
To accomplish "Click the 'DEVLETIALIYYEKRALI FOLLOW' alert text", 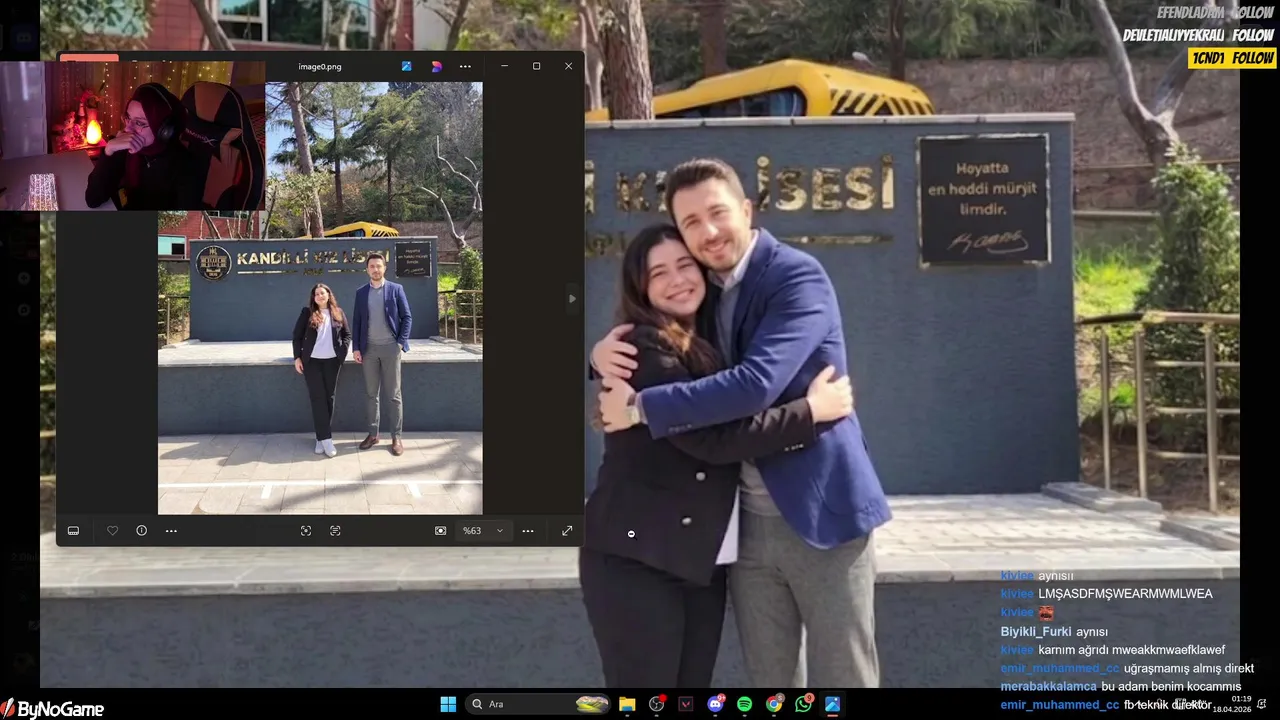I will 1198,35.
